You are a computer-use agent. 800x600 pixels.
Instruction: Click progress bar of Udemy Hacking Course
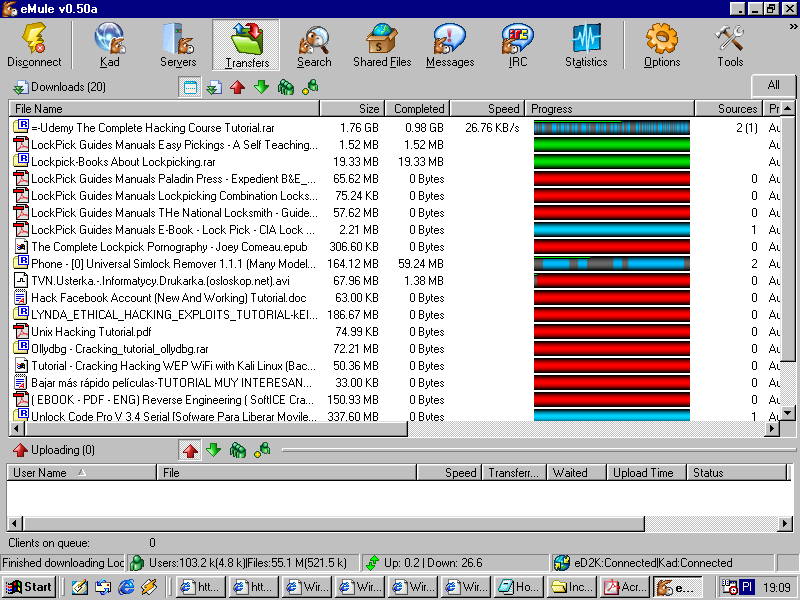[612, 128]
